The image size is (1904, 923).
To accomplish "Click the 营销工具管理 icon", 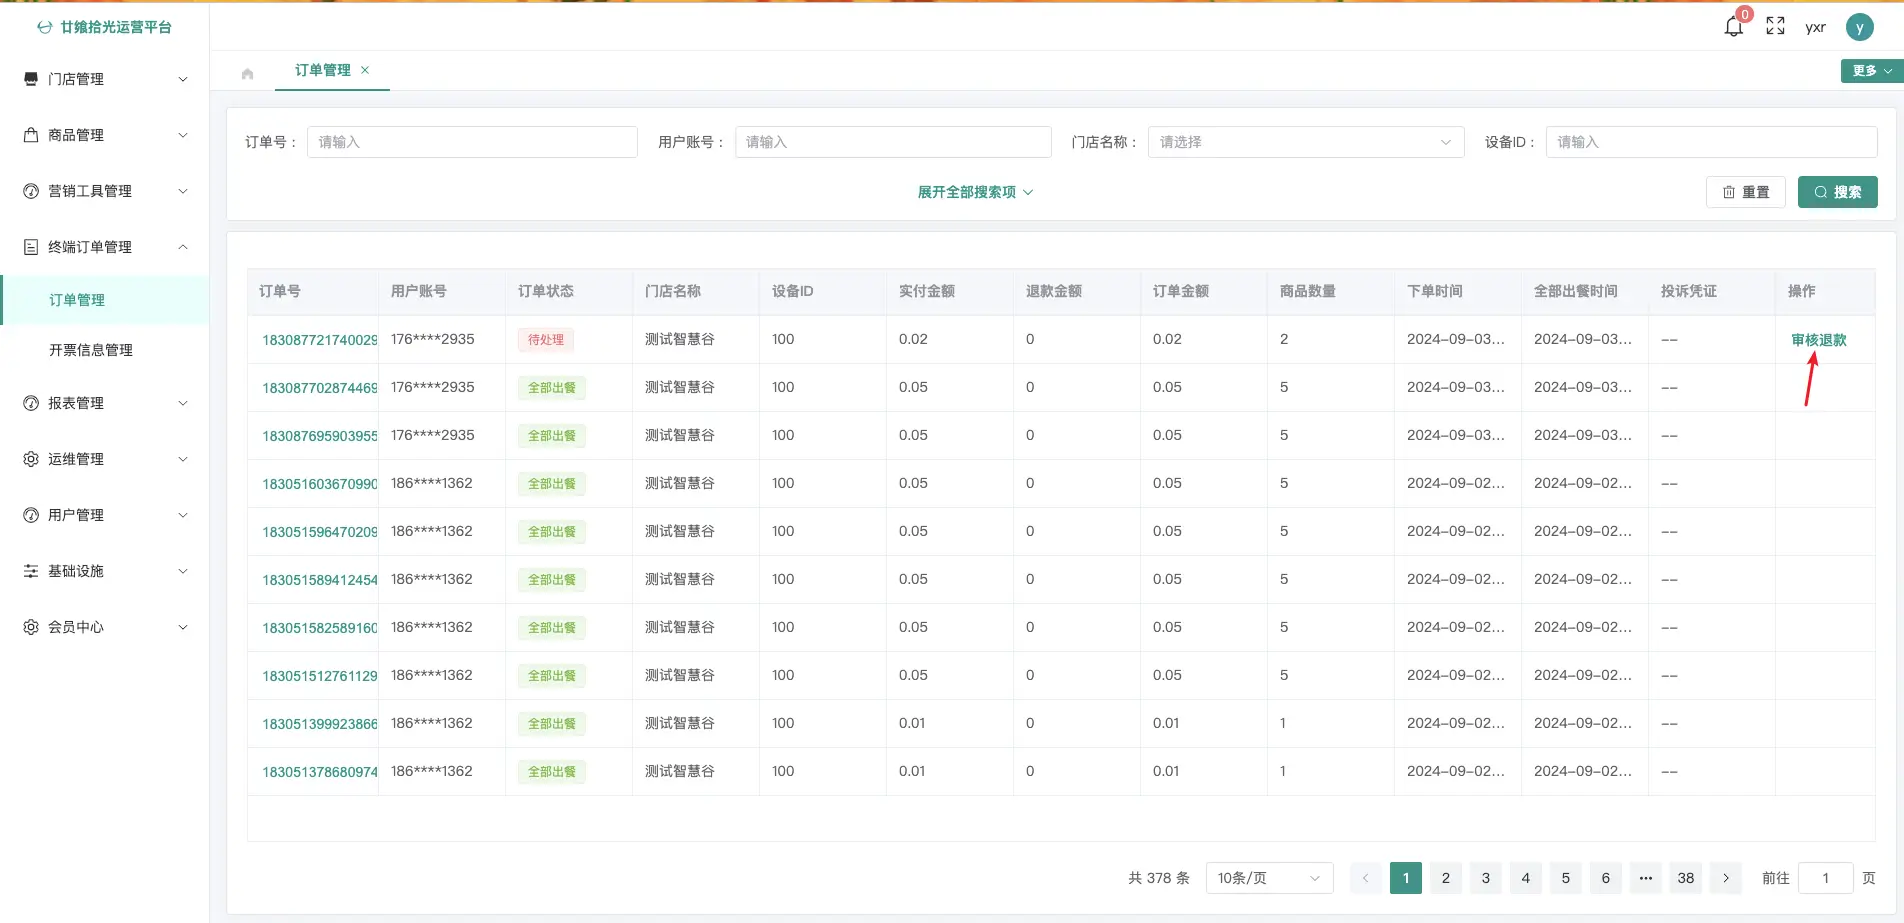I will point(31,191).
